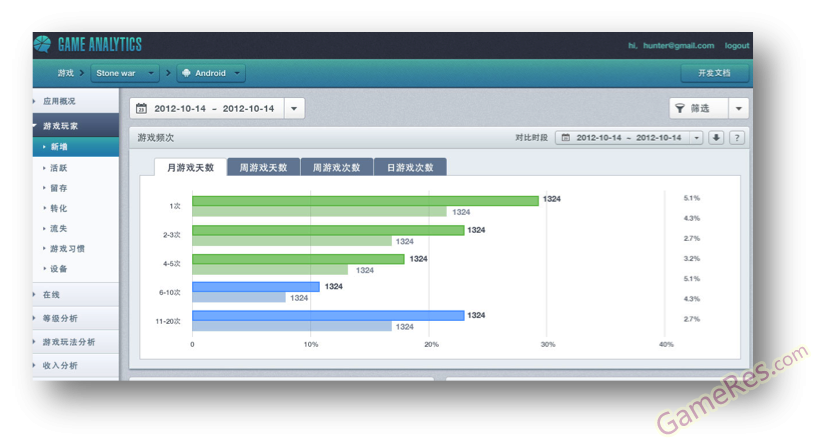Expand the 在线 sidebar section
Viewport: 818px width, 445px height.
76,295
